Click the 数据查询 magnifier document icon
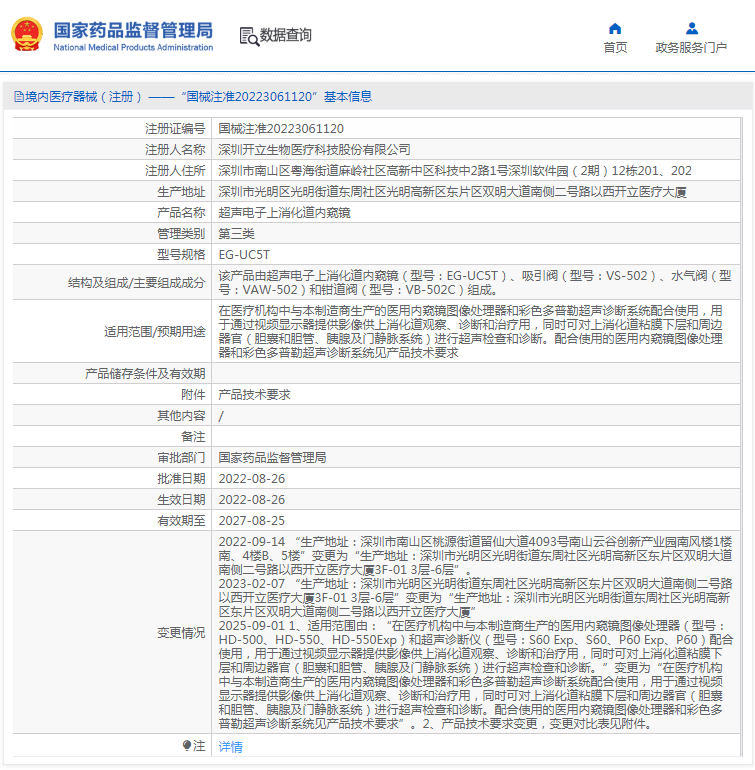755x770 pixels. tap(248, 36)
